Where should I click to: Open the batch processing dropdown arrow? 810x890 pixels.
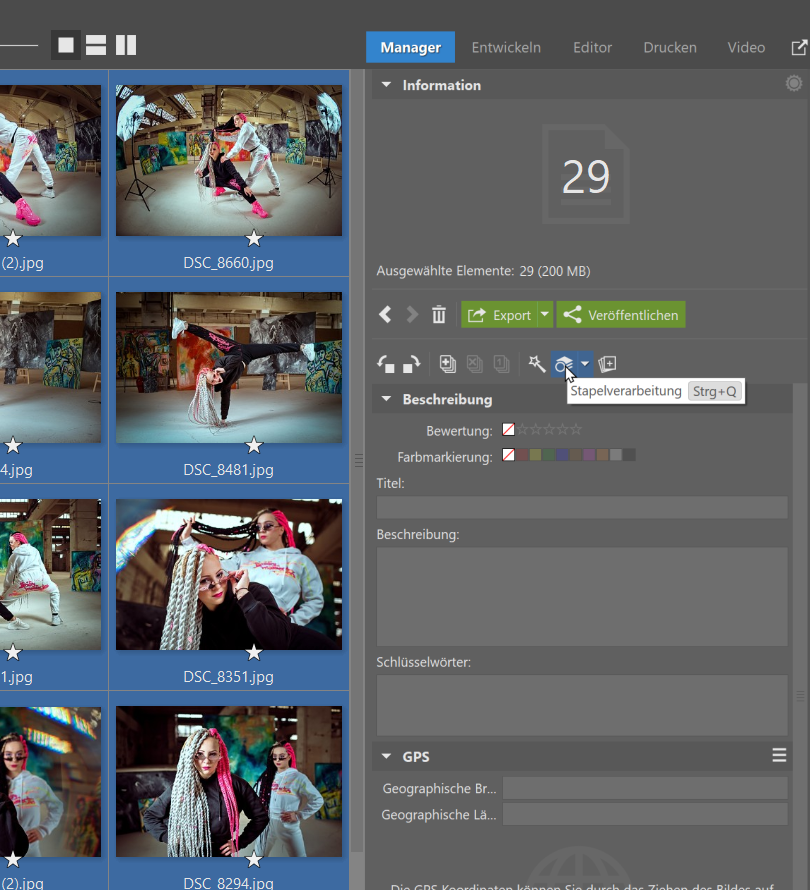[x=585, y=364]
